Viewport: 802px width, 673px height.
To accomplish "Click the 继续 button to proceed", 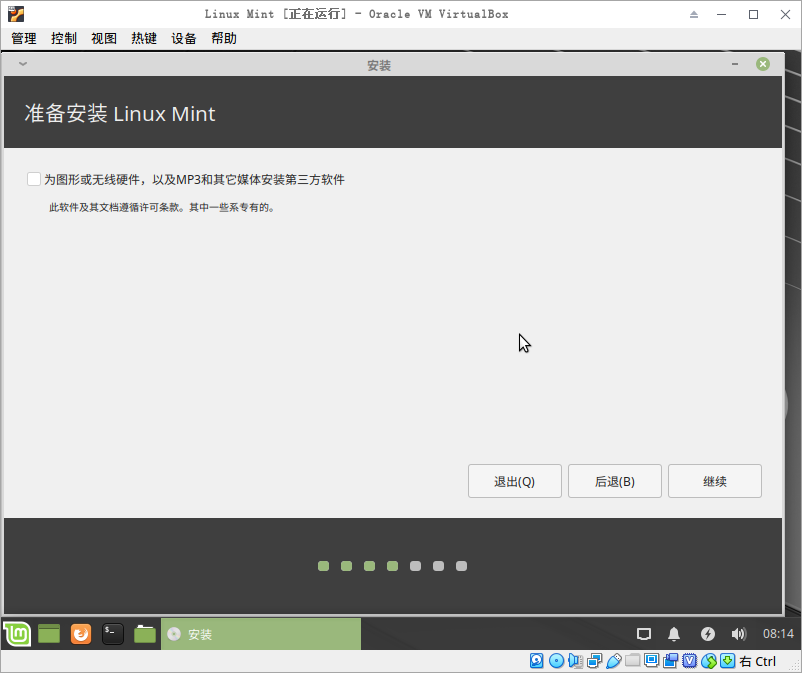I will [x=714, y=481].
